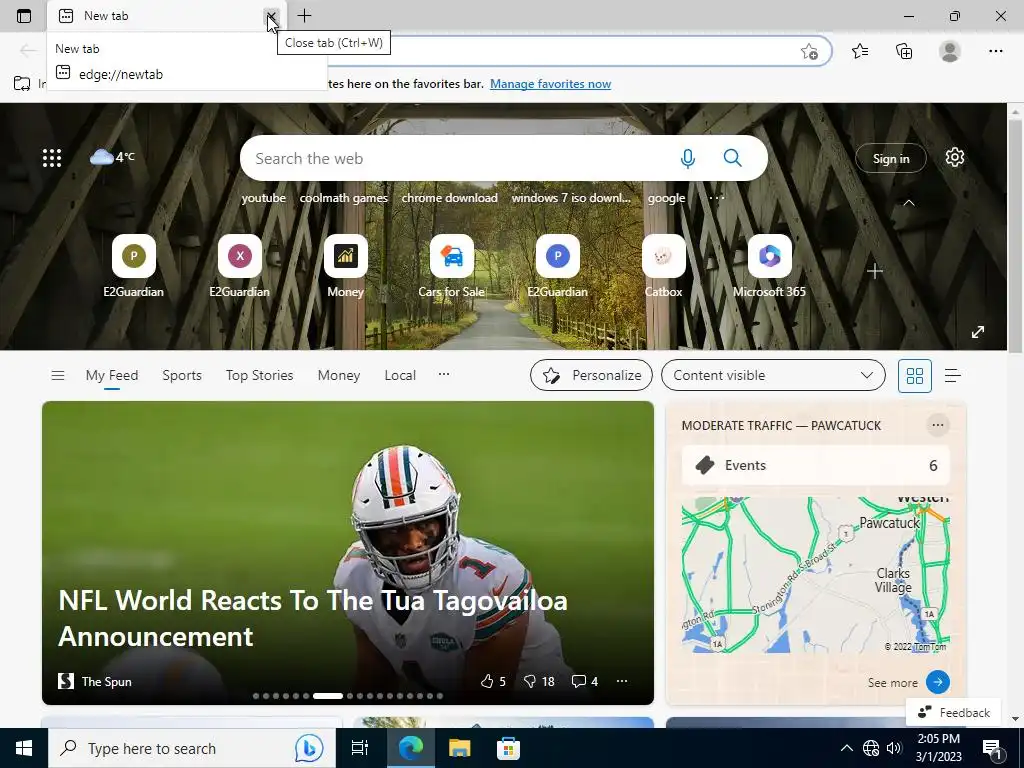
Task: Switch to My Feed tab
Action: [112, 376]
